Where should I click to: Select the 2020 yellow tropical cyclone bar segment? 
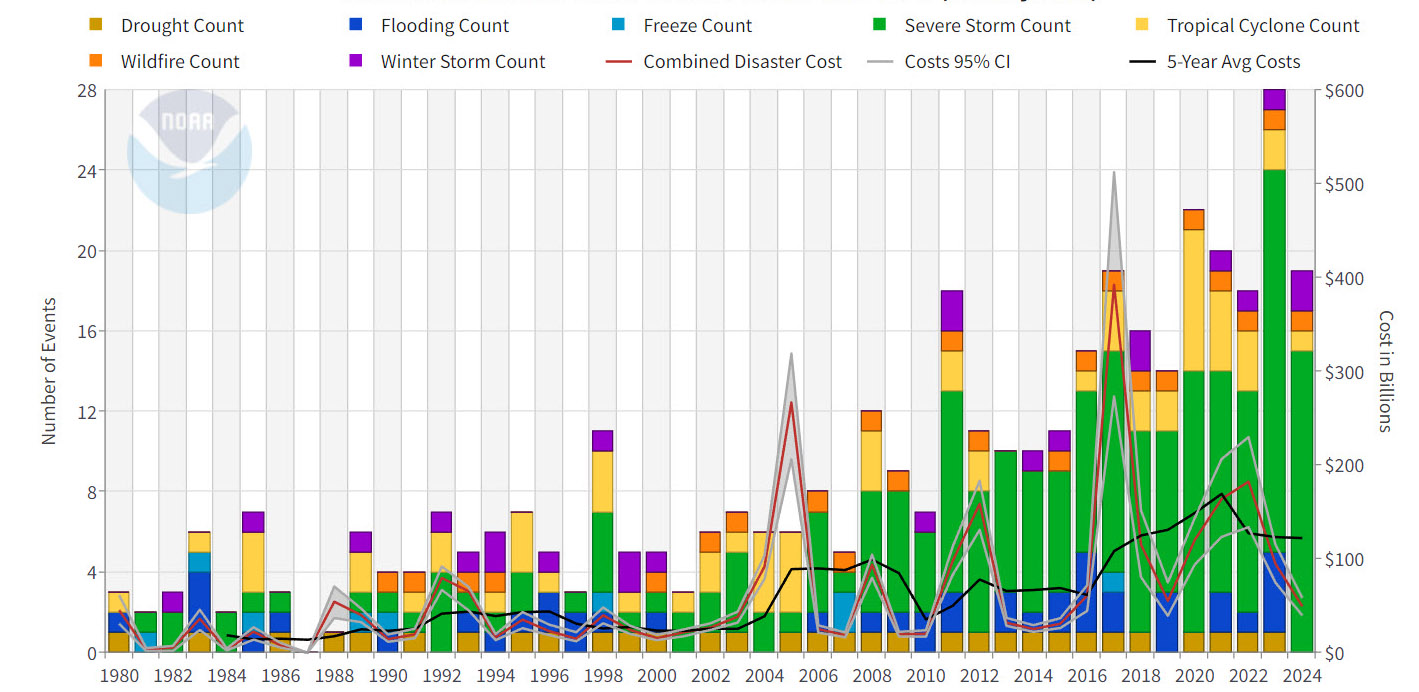(x=1193, y=300)
